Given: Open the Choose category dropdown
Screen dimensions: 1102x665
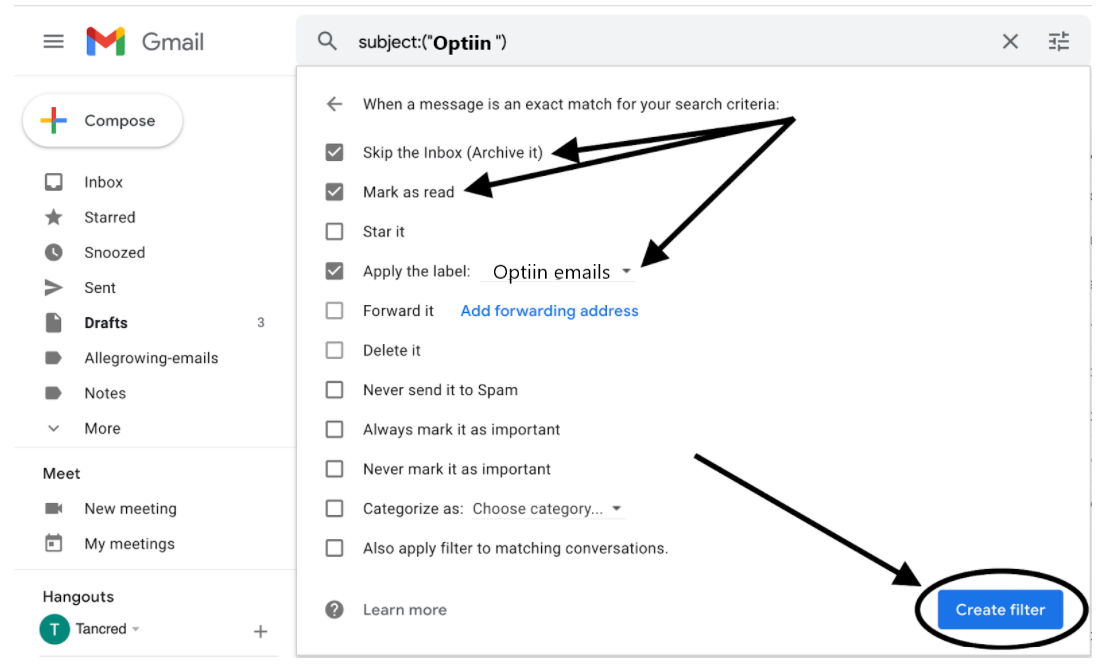Looking at the screenshot, I should pos(548,508).
